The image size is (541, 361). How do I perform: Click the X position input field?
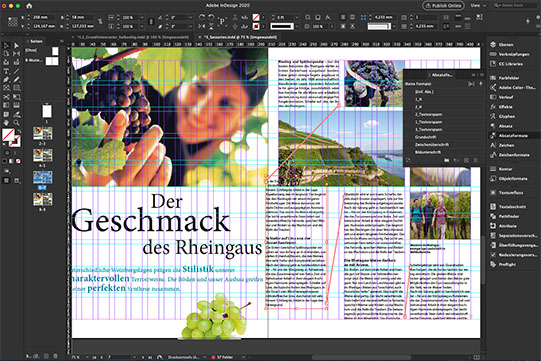(x=43, y=17)
